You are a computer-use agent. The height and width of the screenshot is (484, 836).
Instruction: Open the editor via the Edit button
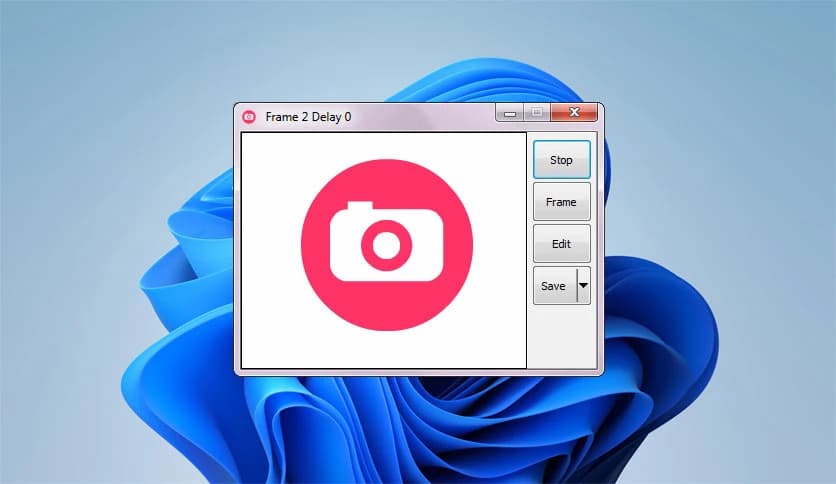(x=561, y=244)
